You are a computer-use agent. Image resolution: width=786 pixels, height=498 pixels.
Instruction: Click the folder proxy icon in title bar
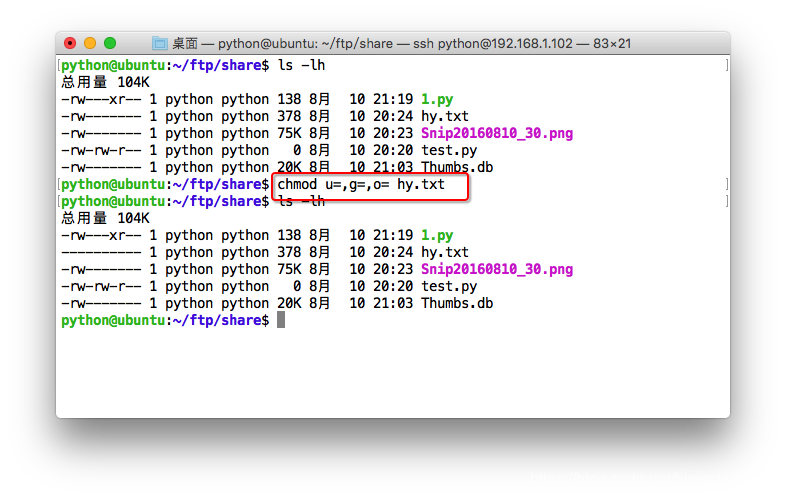(159, 43)
